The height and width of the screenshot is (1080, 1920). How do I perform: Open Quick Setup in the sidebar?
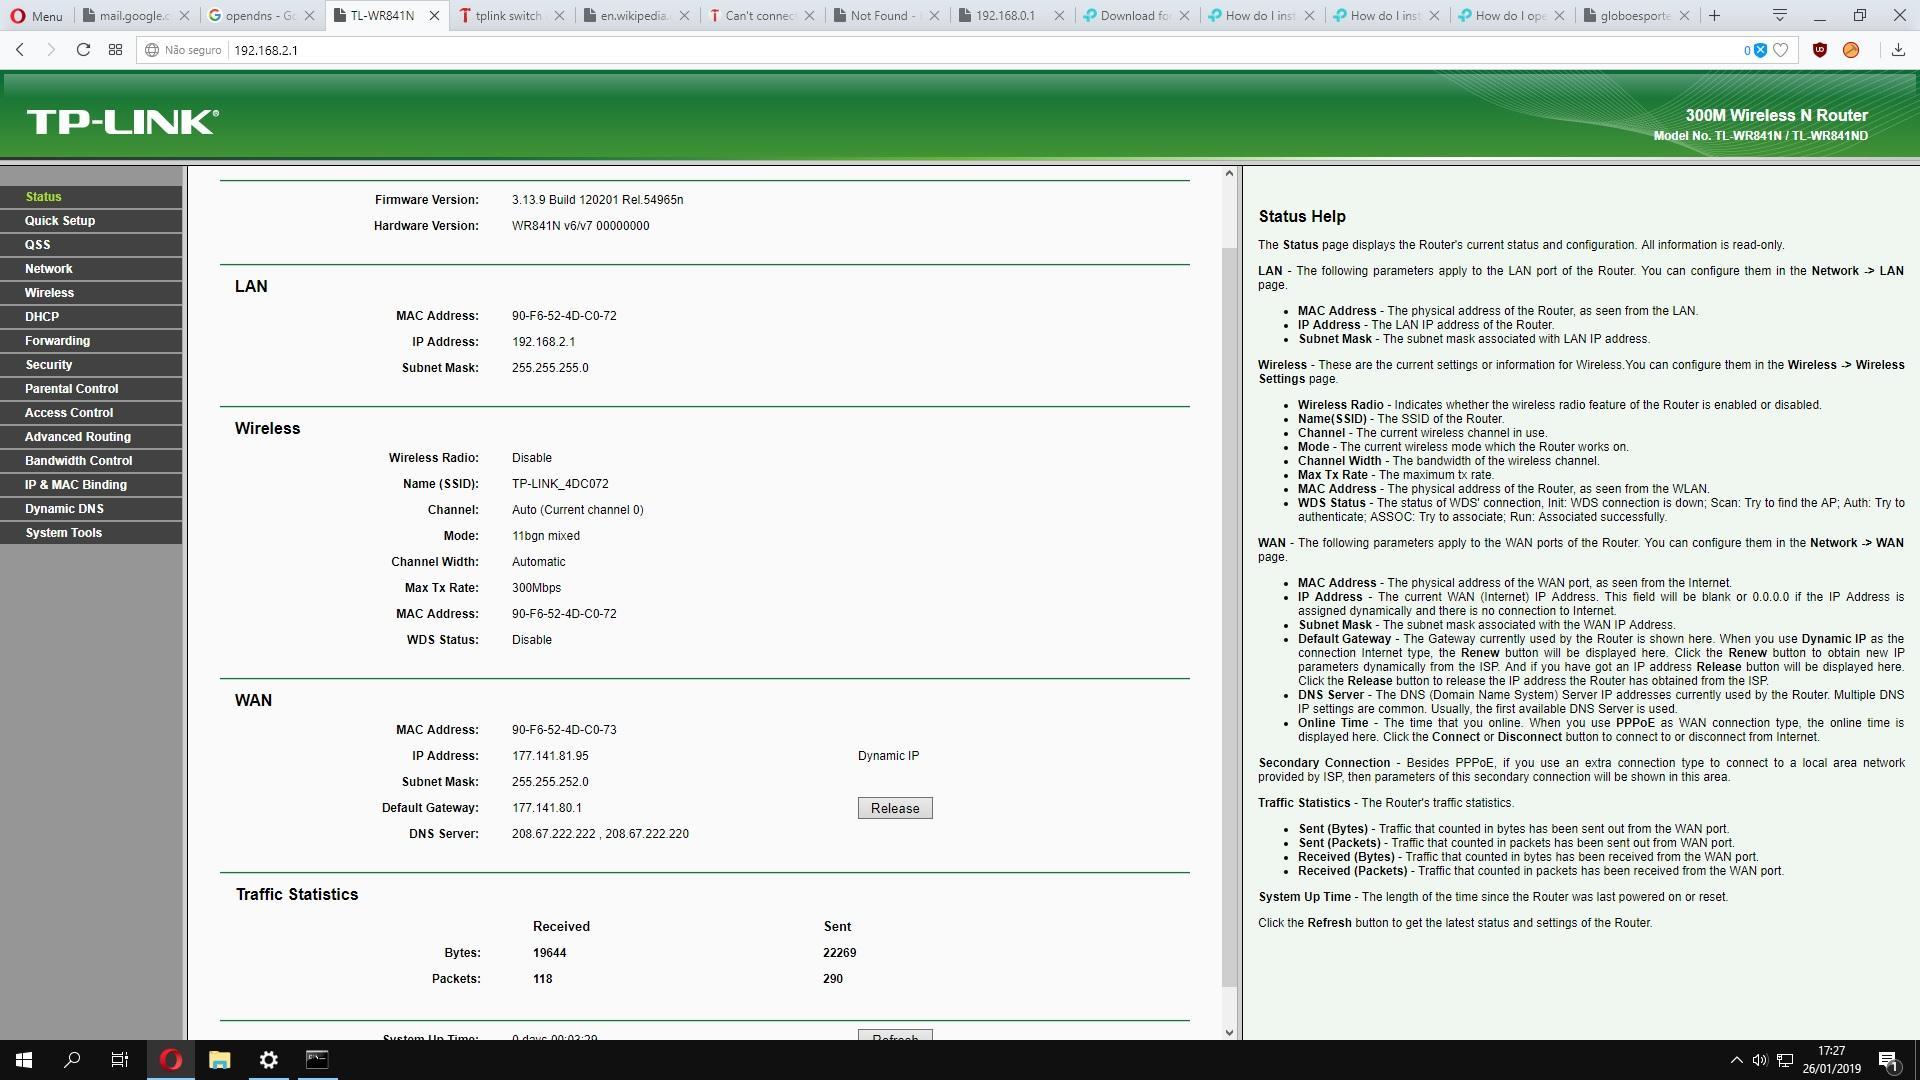point(91,221)
